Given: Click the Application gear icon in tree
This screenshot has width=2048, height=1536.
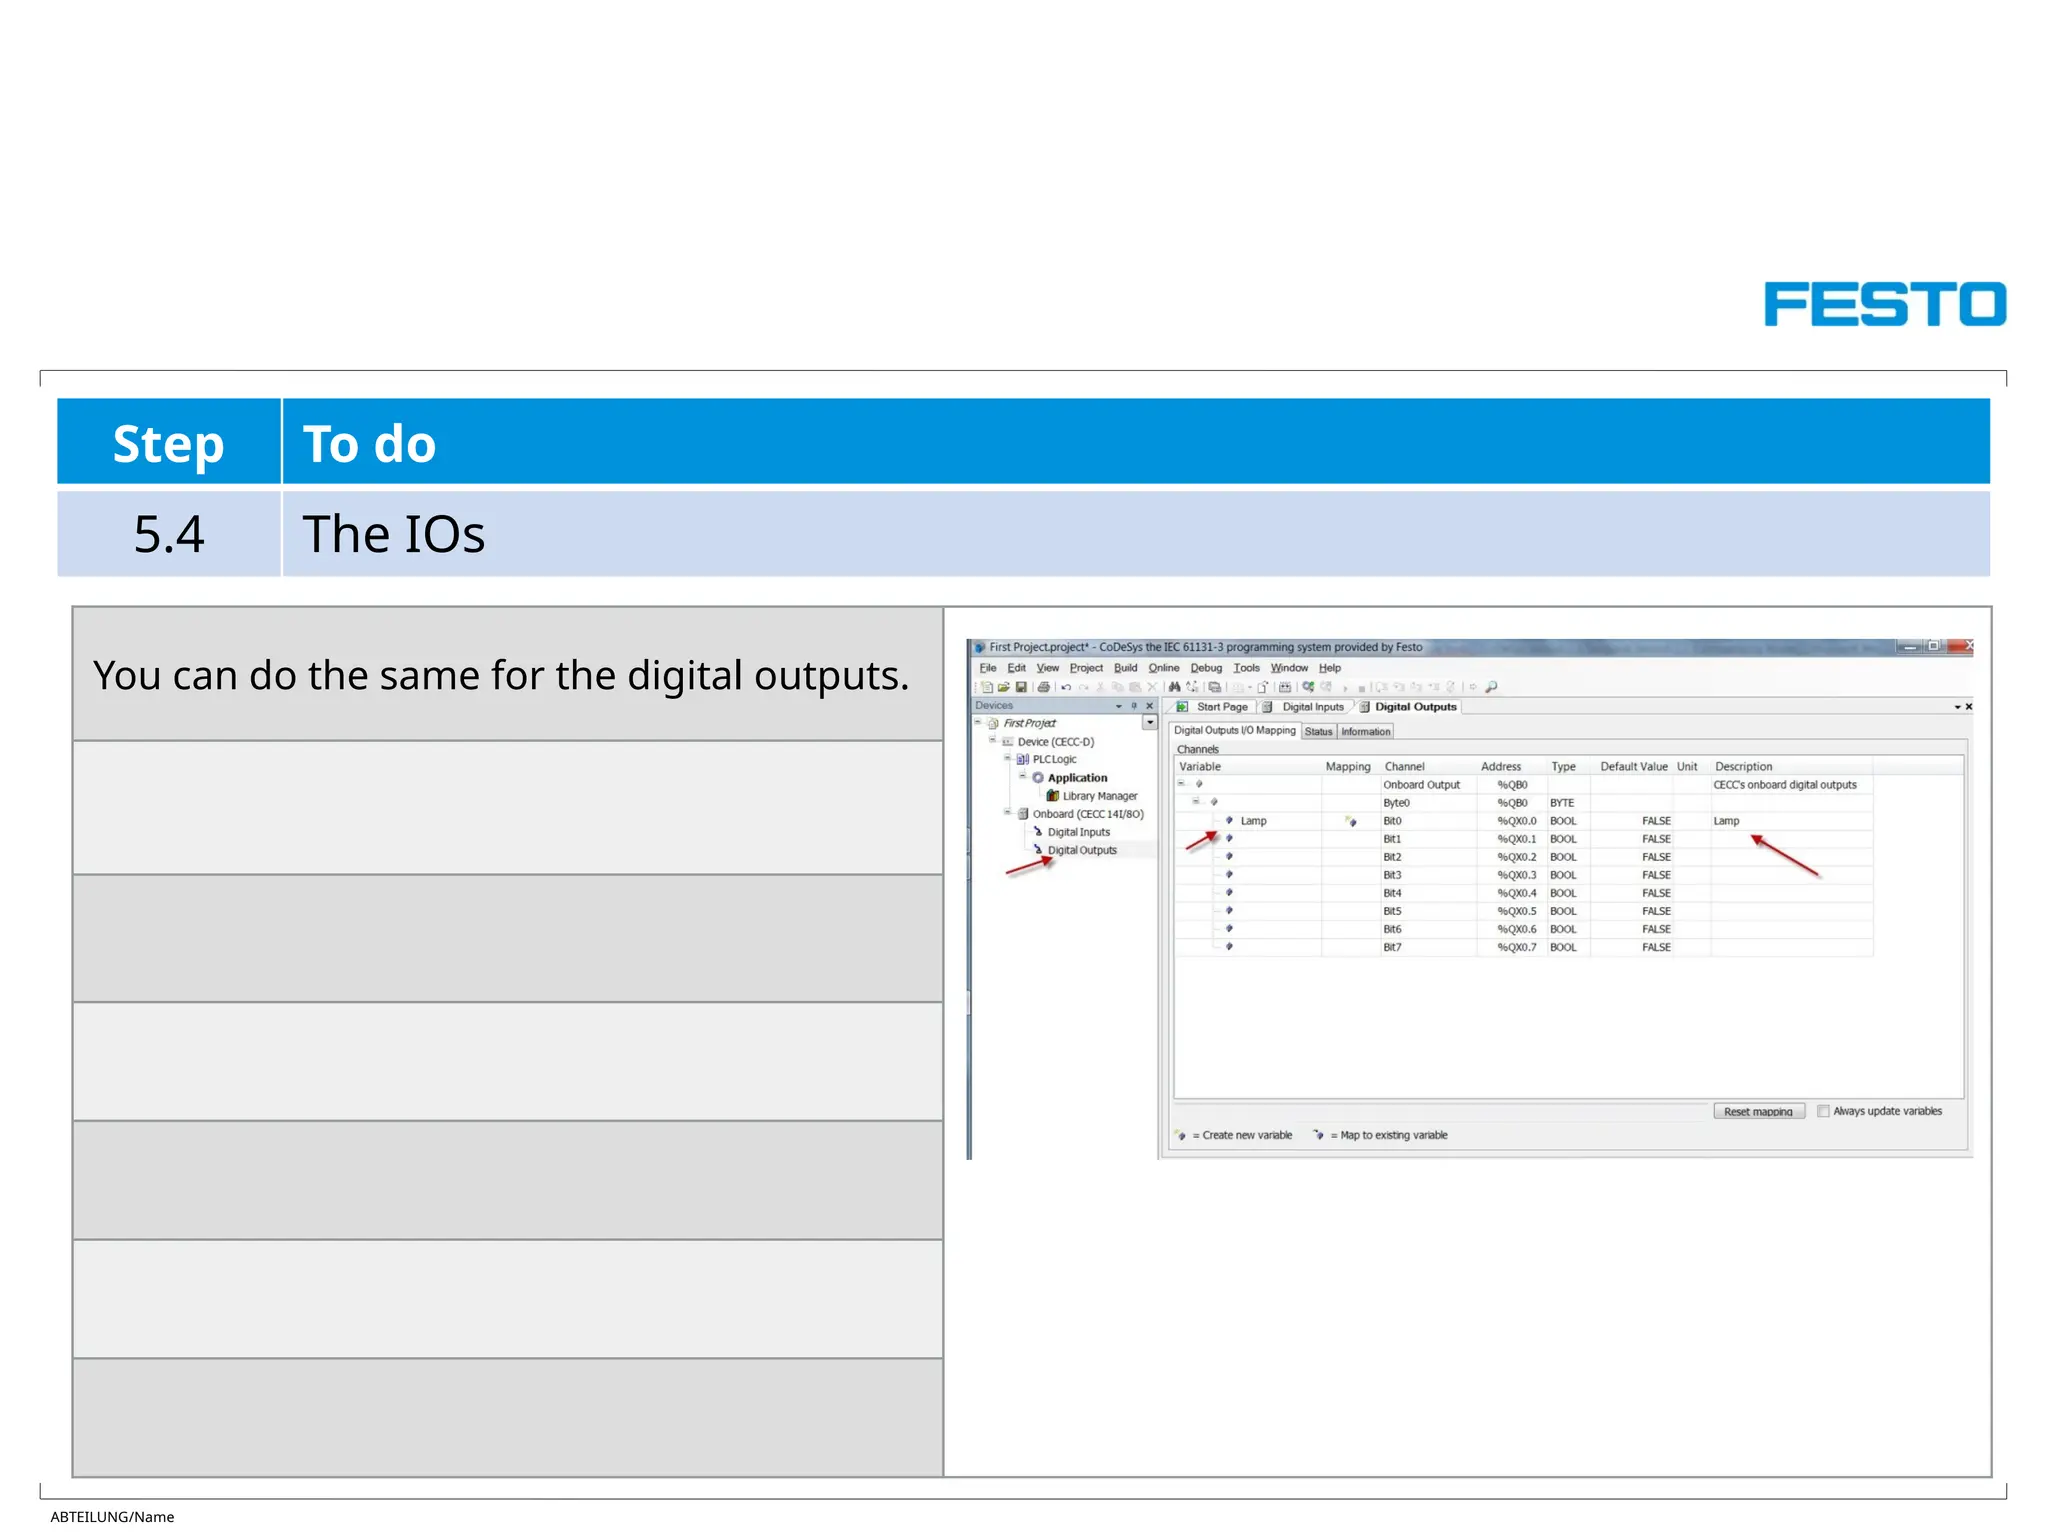Looking at the screenshot, I should (x=1038, y=778).
